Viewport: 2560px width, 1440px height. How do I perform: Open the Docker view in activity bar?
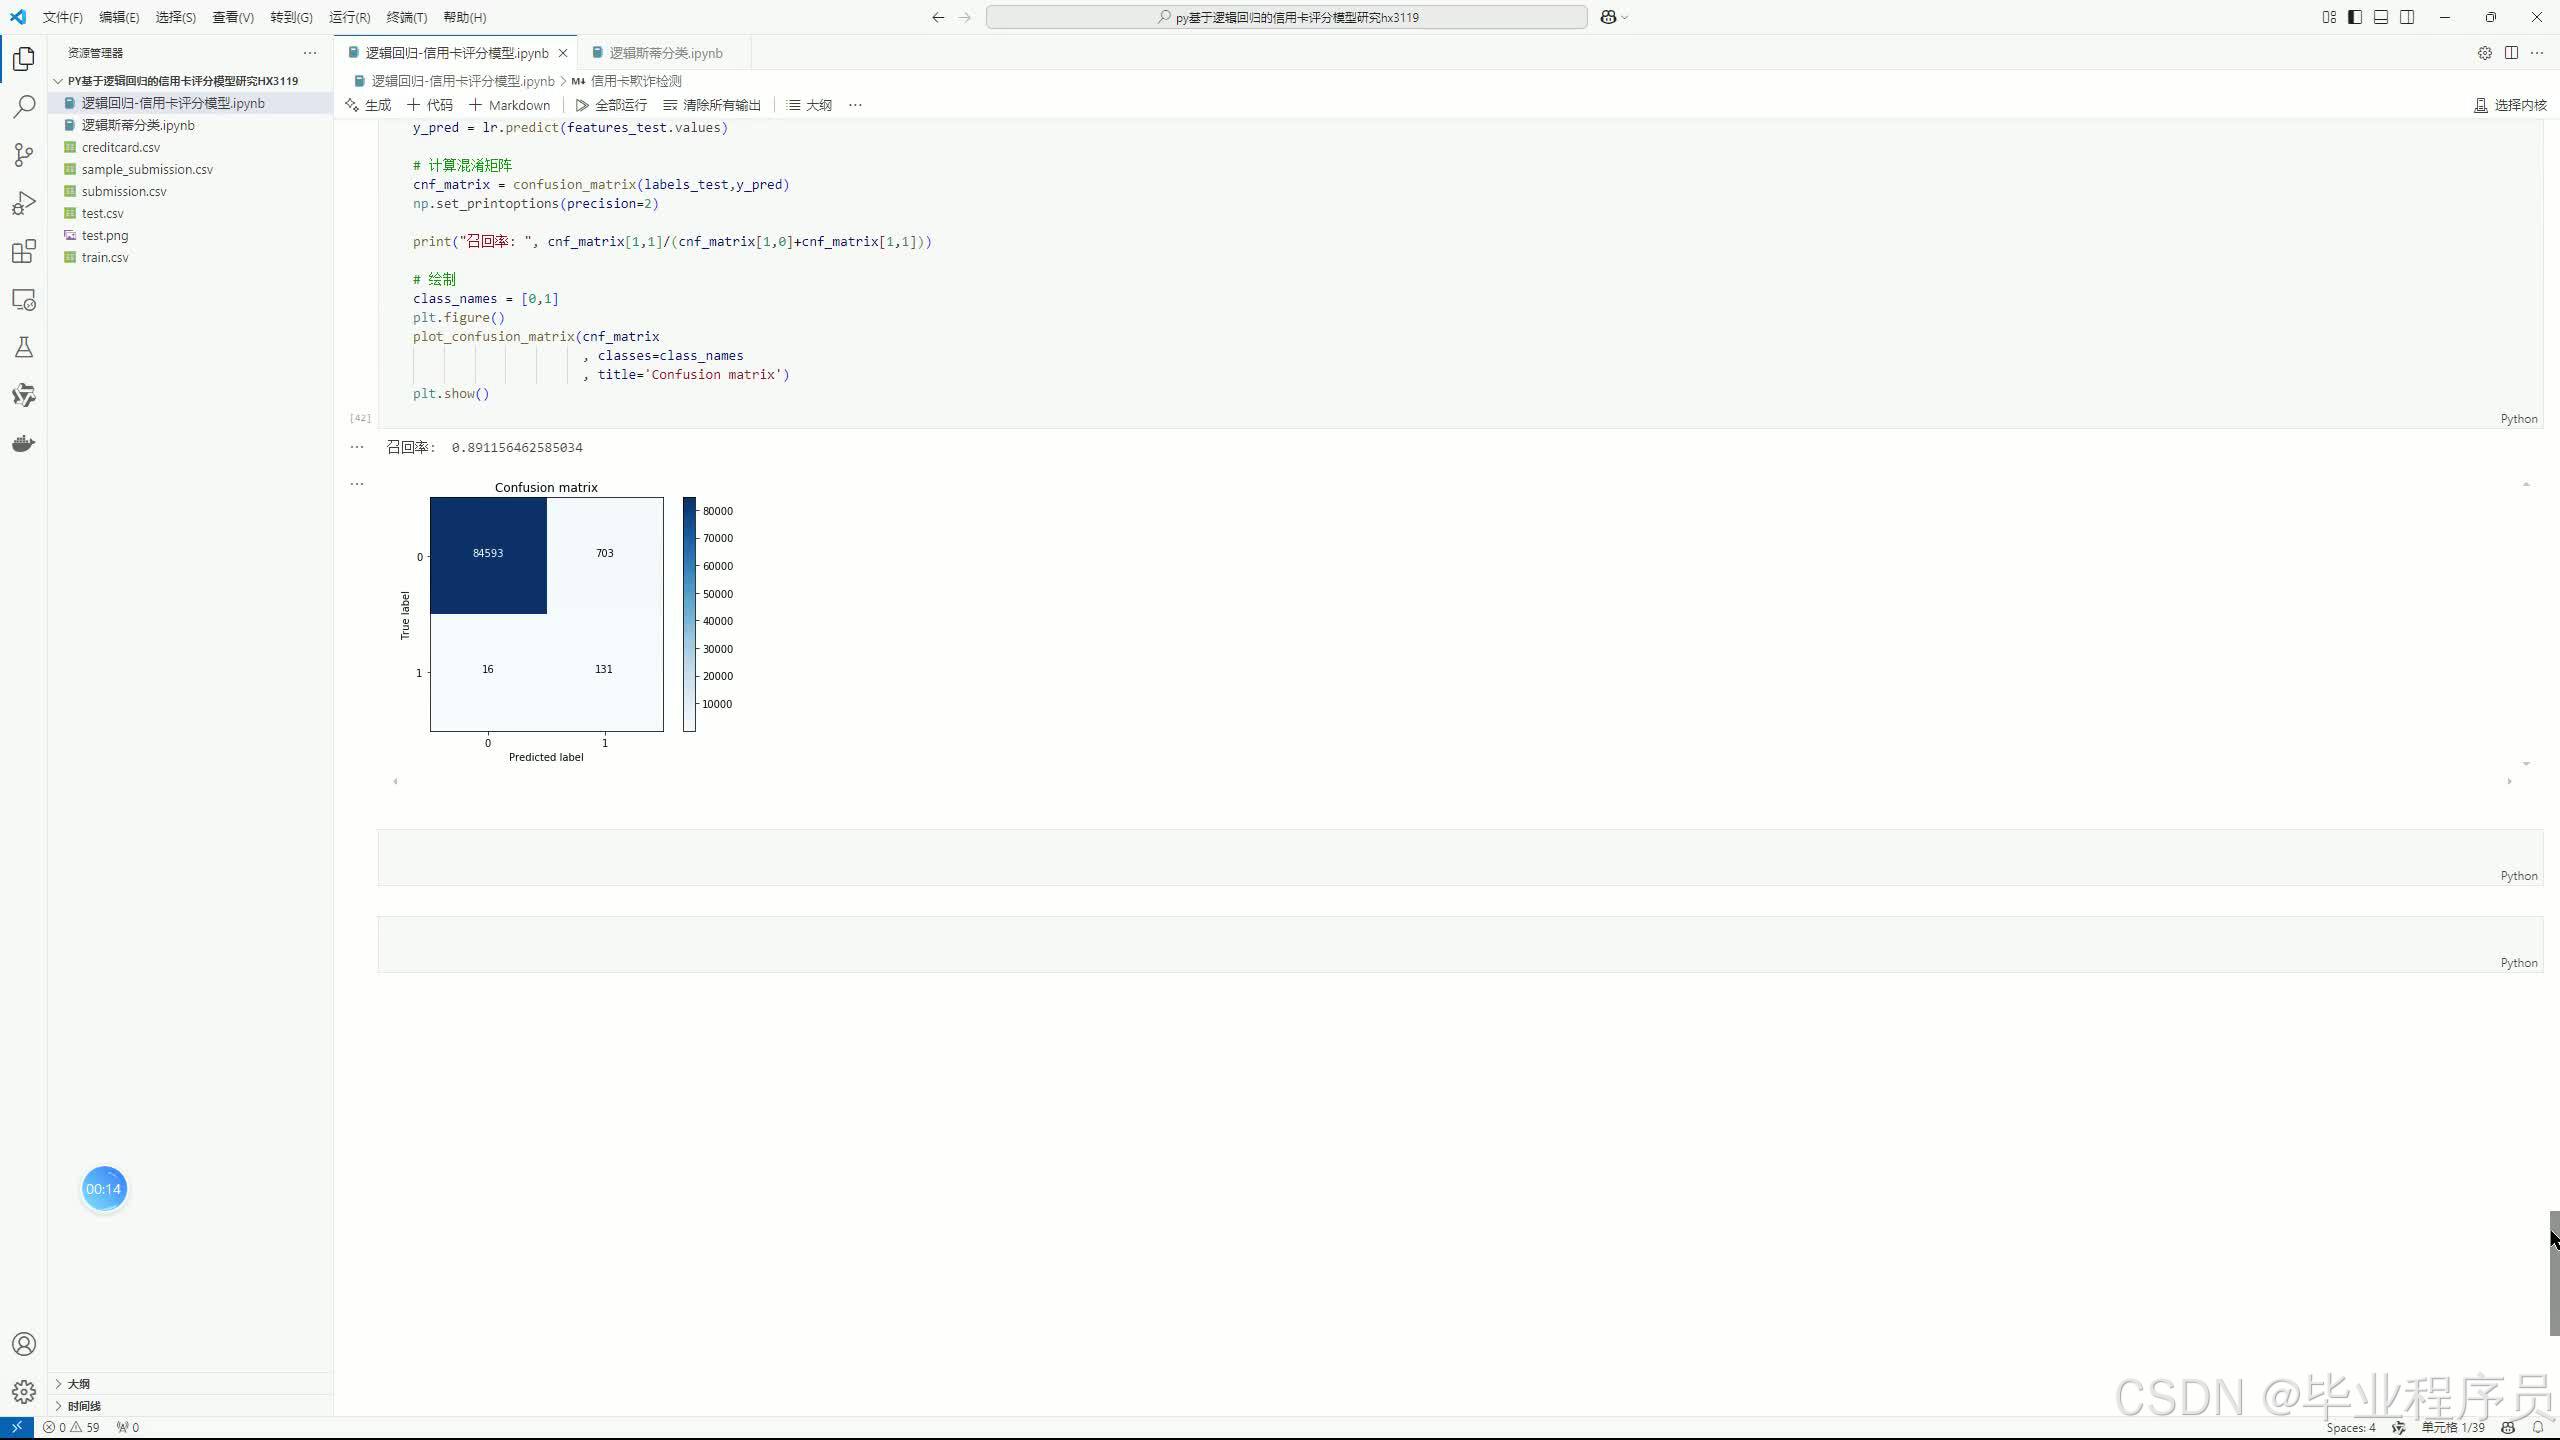(24, 443)
